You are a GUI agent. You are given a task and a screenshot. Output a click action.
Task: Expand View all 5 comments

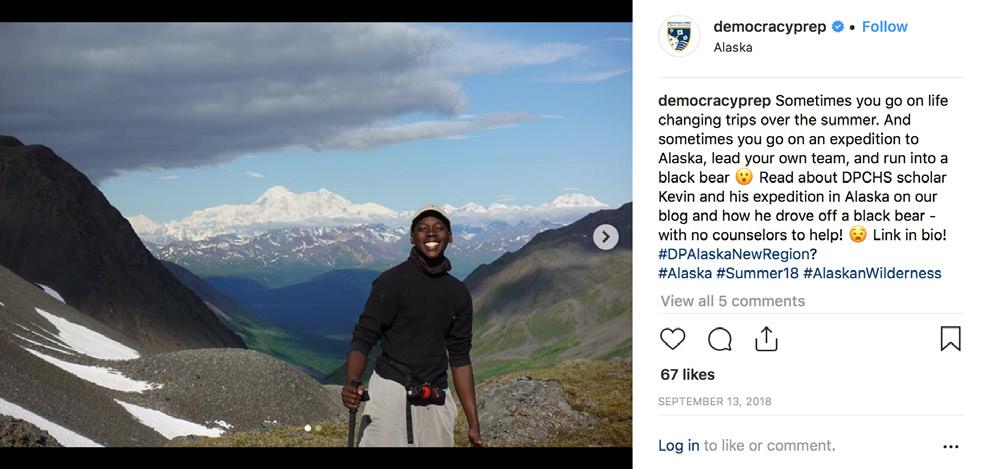pos(732,301)
